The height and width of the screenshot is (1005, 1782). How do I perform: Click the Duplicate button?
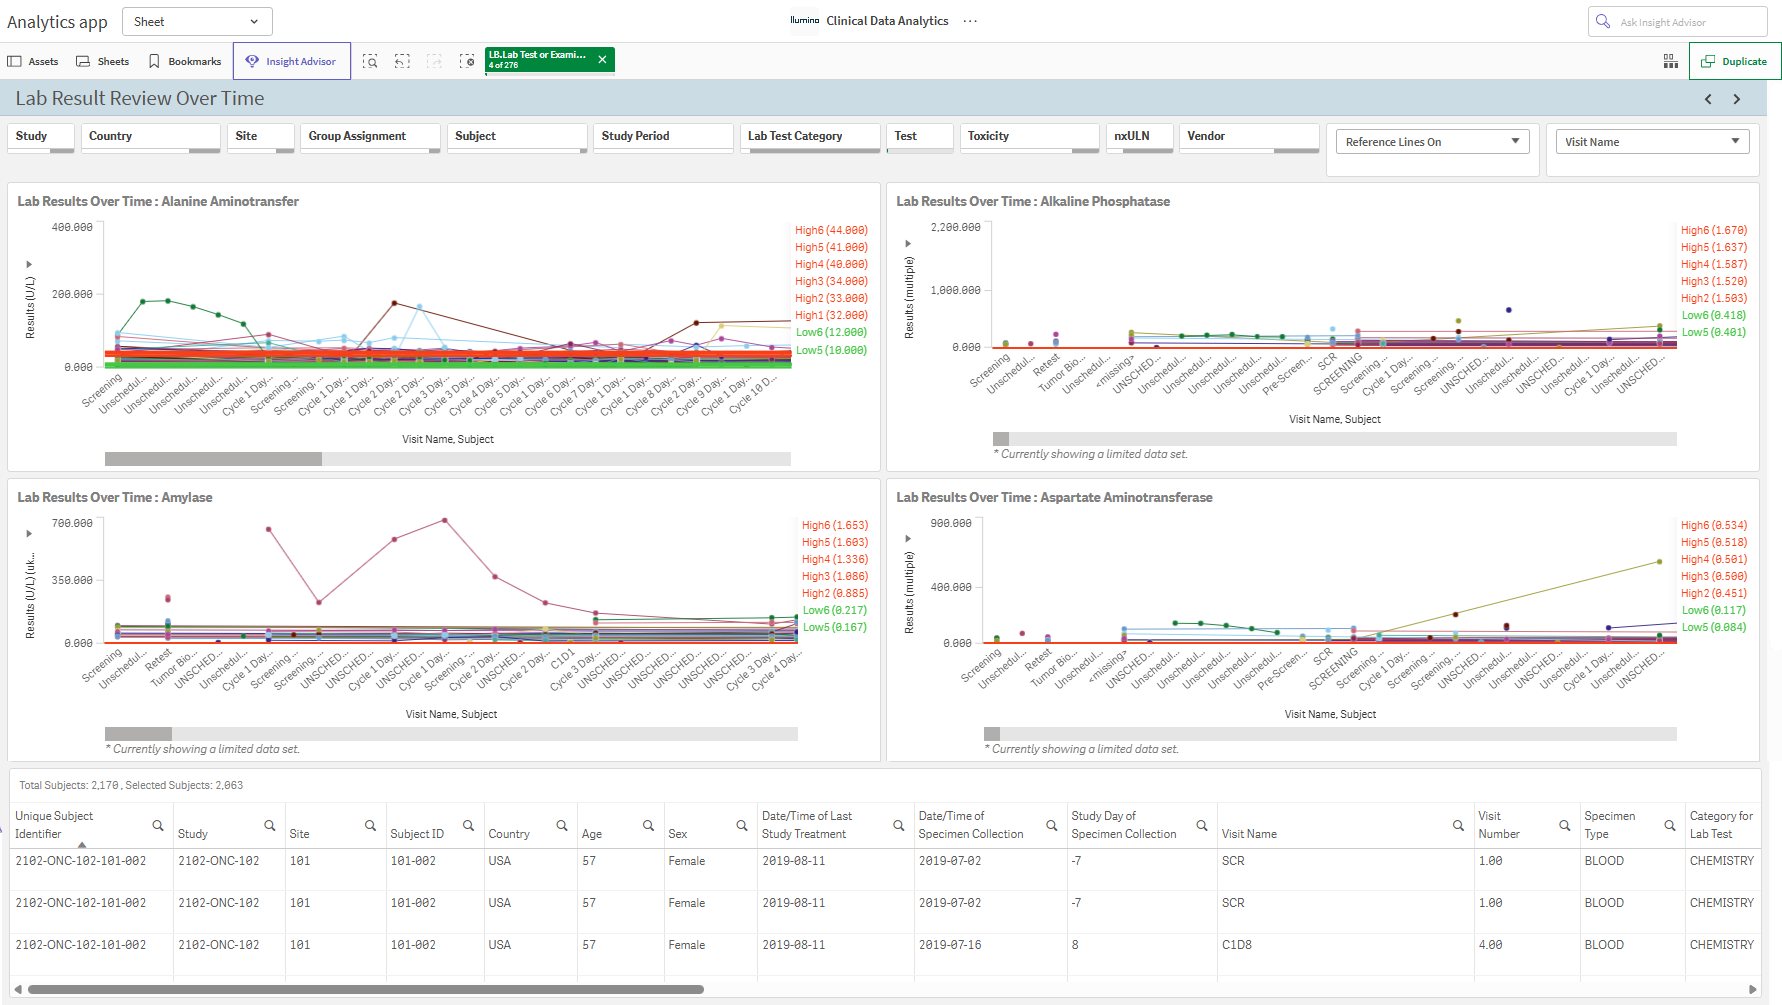coord(1735,61)
